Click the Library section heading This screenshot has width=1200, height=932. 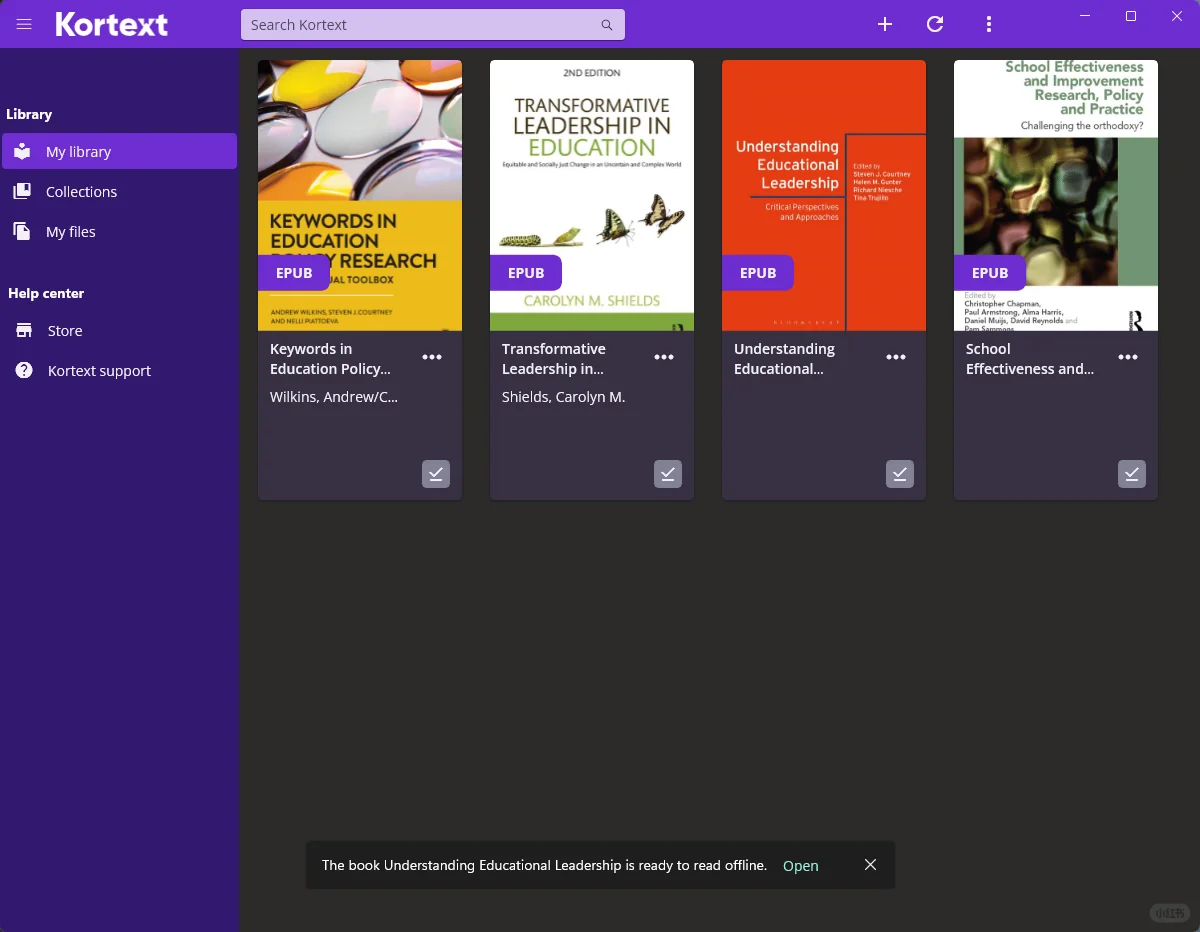pyautogui.click(x=29, y=114)
